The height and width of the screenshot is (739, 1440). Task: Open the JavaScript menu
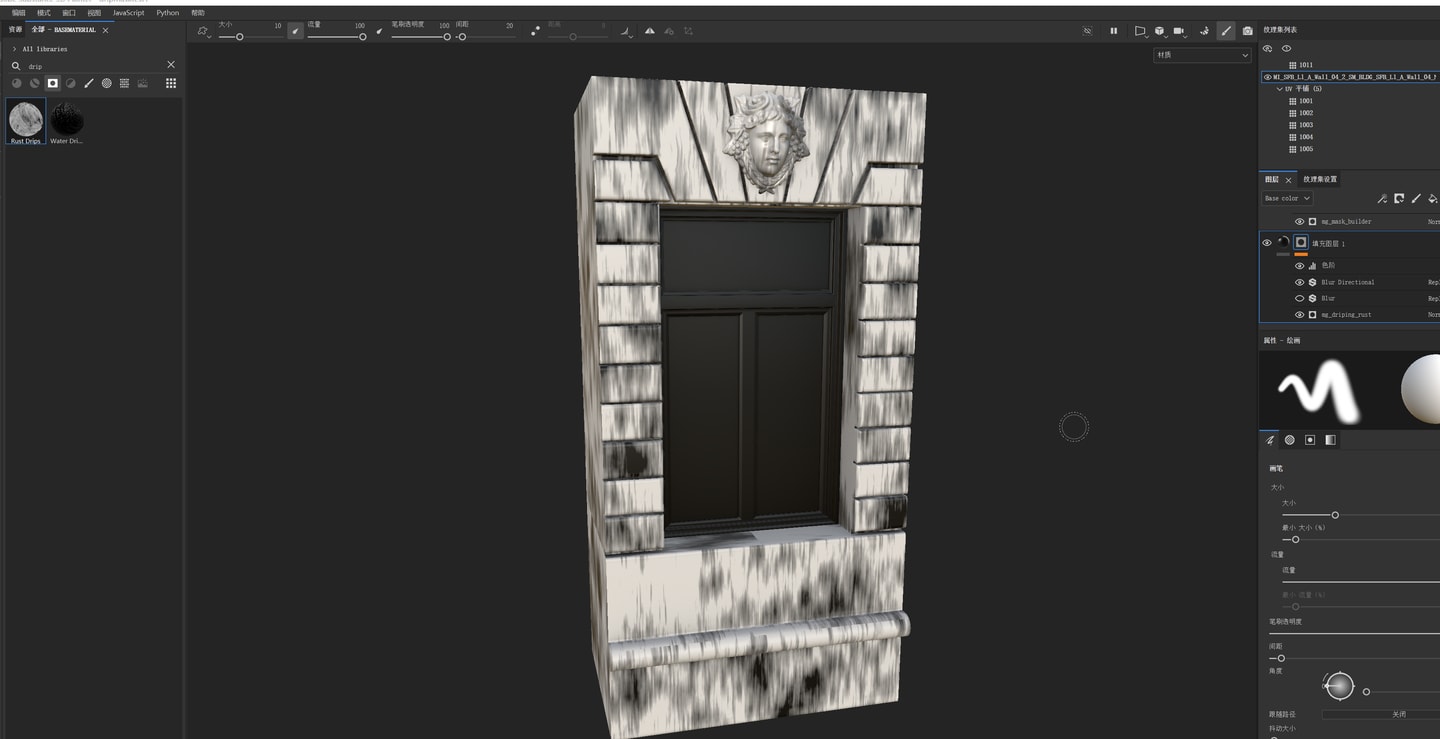point(128,13)
